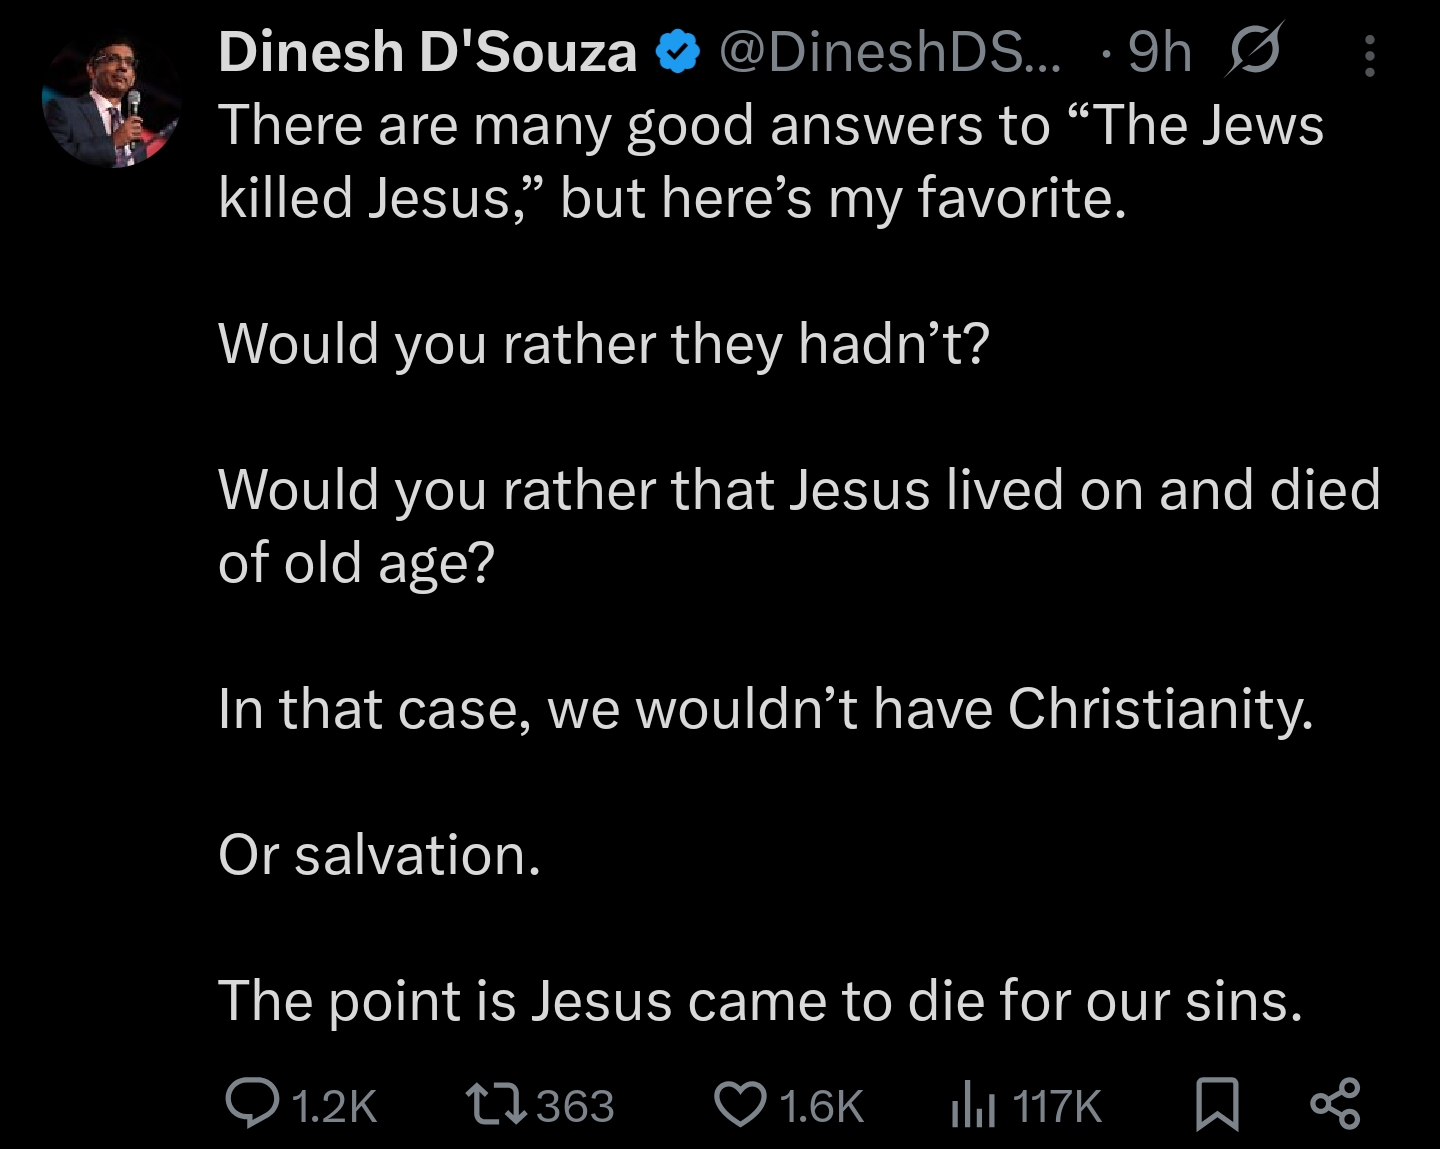This screenshot has height=1149, width=1440.
Task: Click the 117K views count
Action: tap(1056, 1106)
